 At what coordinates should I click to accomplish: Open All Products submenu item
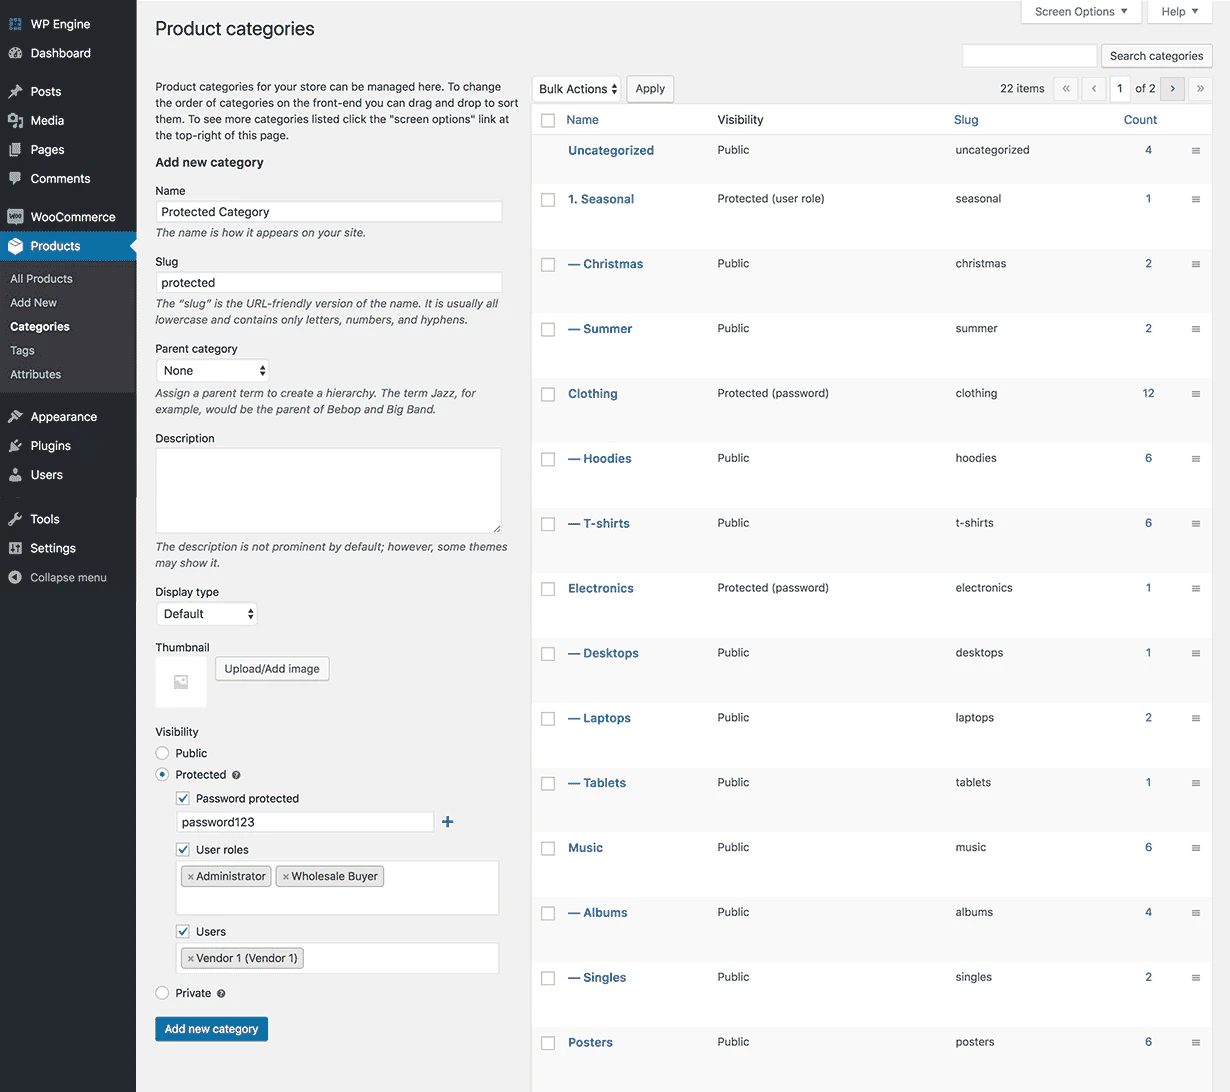point(41,279)
